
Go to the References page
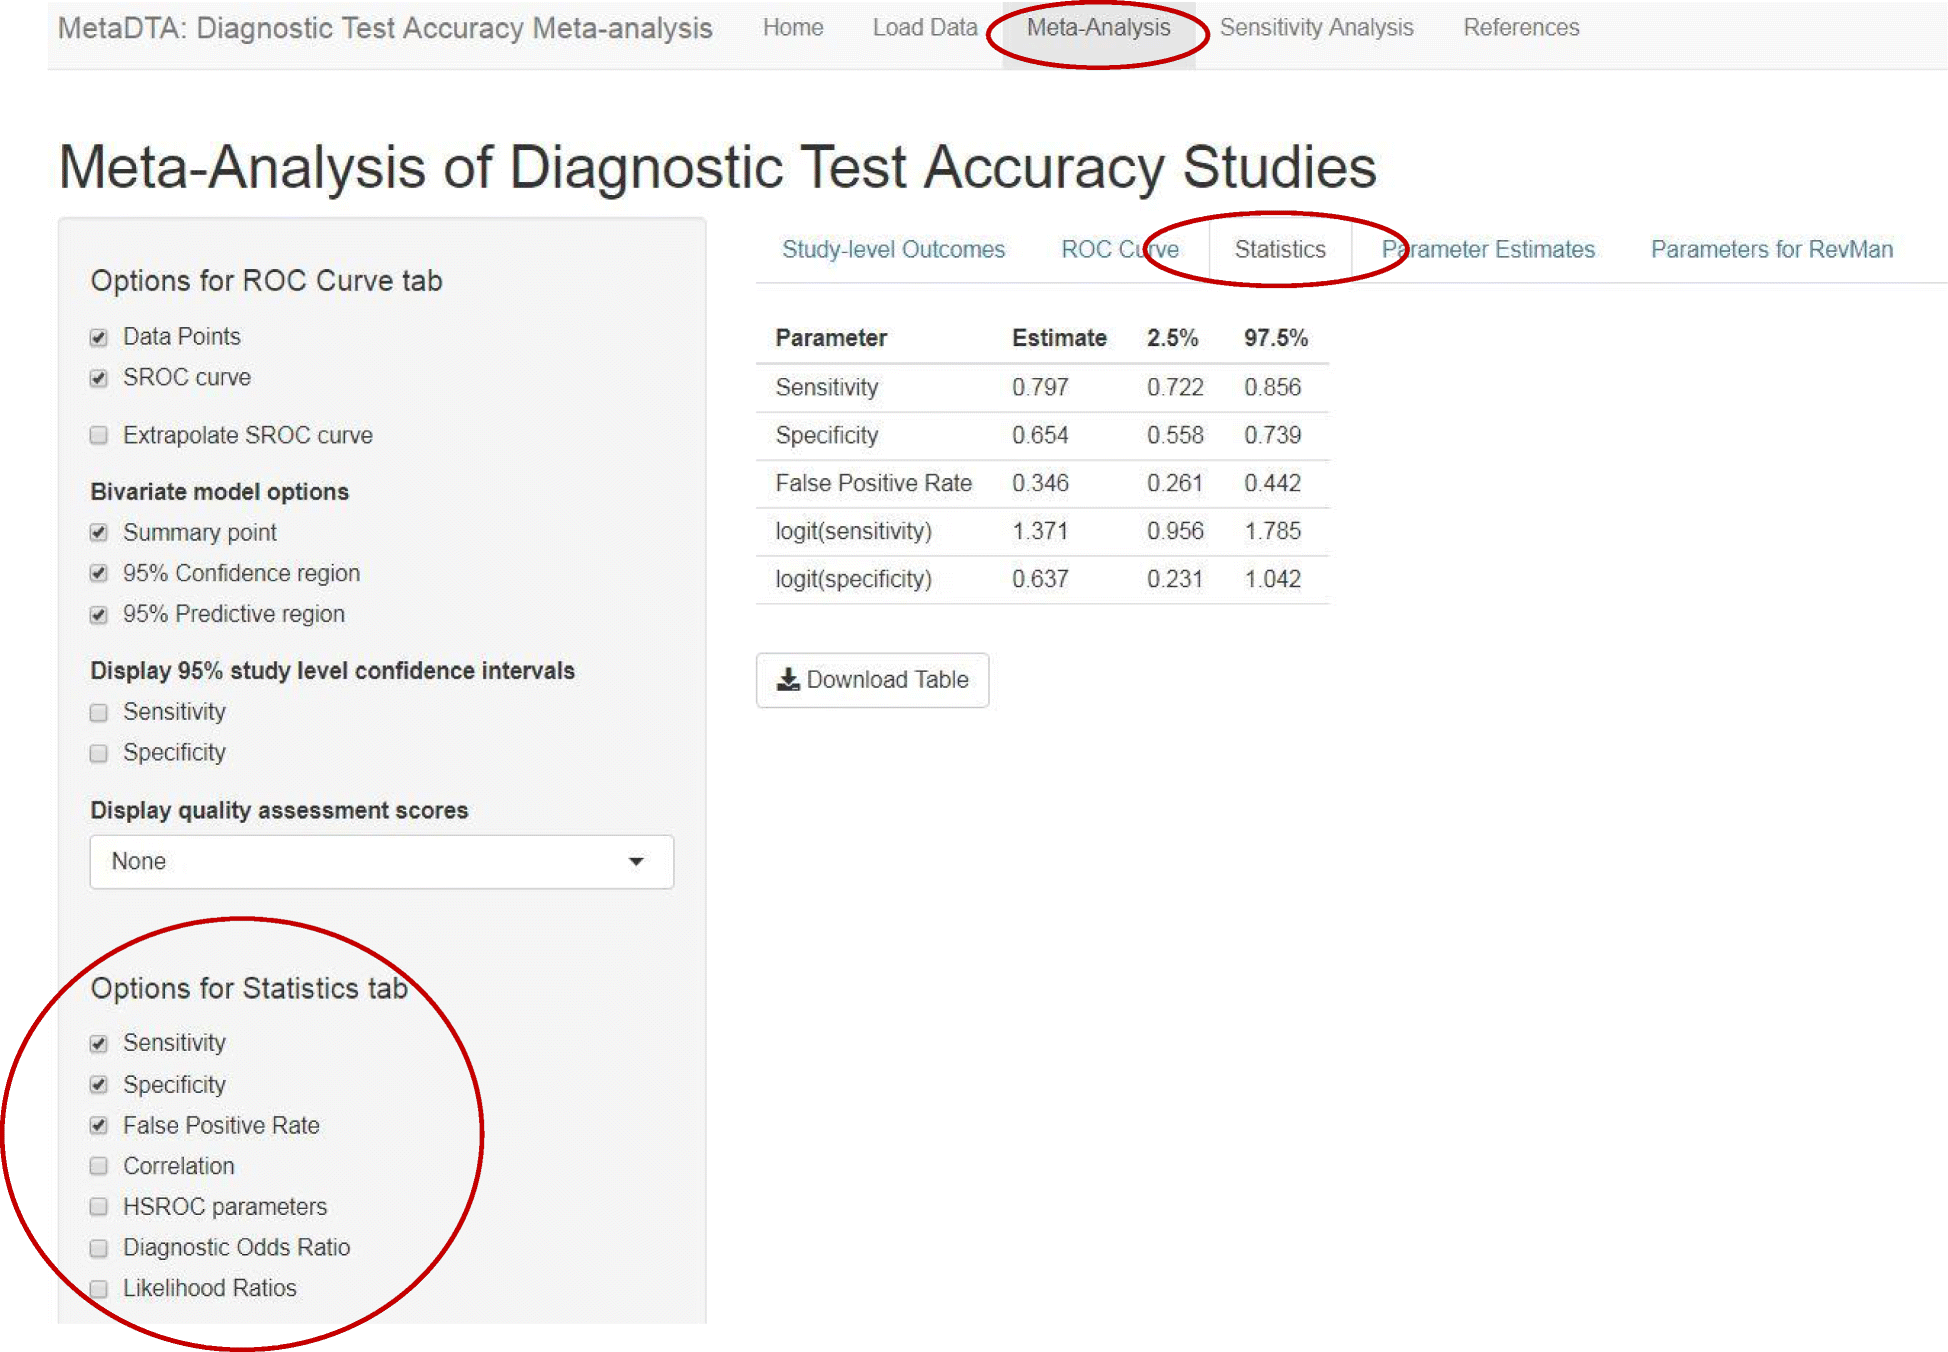[x=1521, y=28]
